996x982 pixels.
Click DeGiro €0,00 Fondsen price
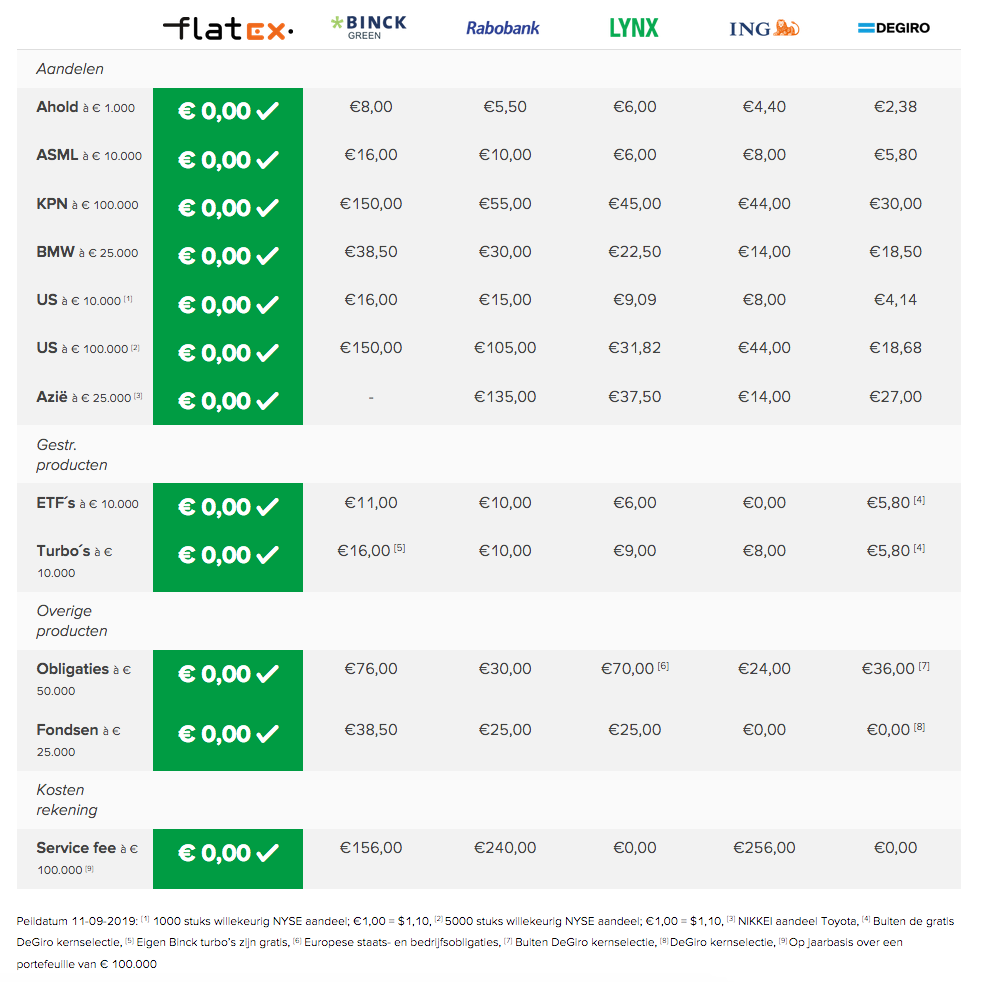click(889, 730)
